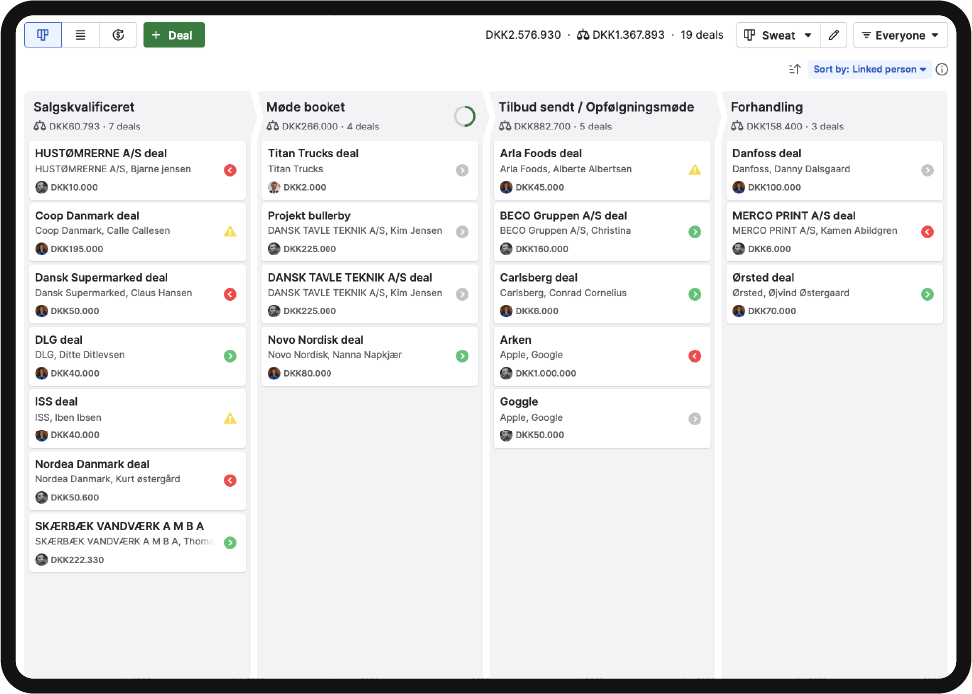972x694 pixels.
Task: Click grey arrow on DANSK TAVLE TEKNIK deal
Action: (462, 294)
